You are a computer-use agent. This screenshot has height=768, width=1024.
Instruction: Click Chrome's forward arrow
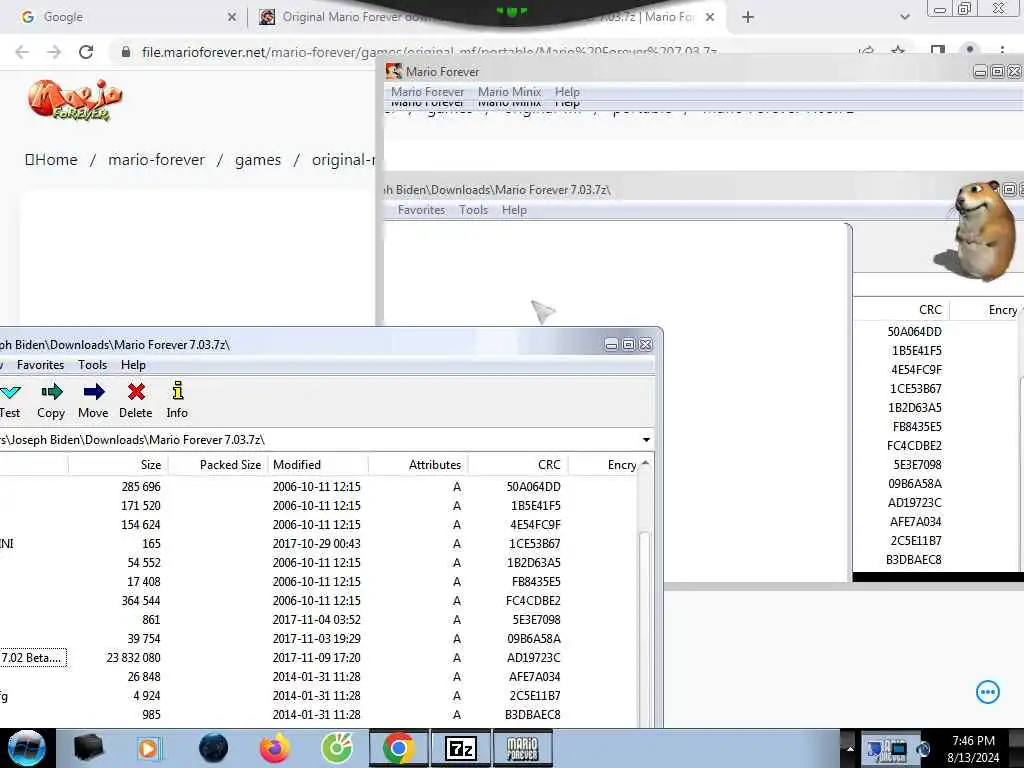coord(54,52)
